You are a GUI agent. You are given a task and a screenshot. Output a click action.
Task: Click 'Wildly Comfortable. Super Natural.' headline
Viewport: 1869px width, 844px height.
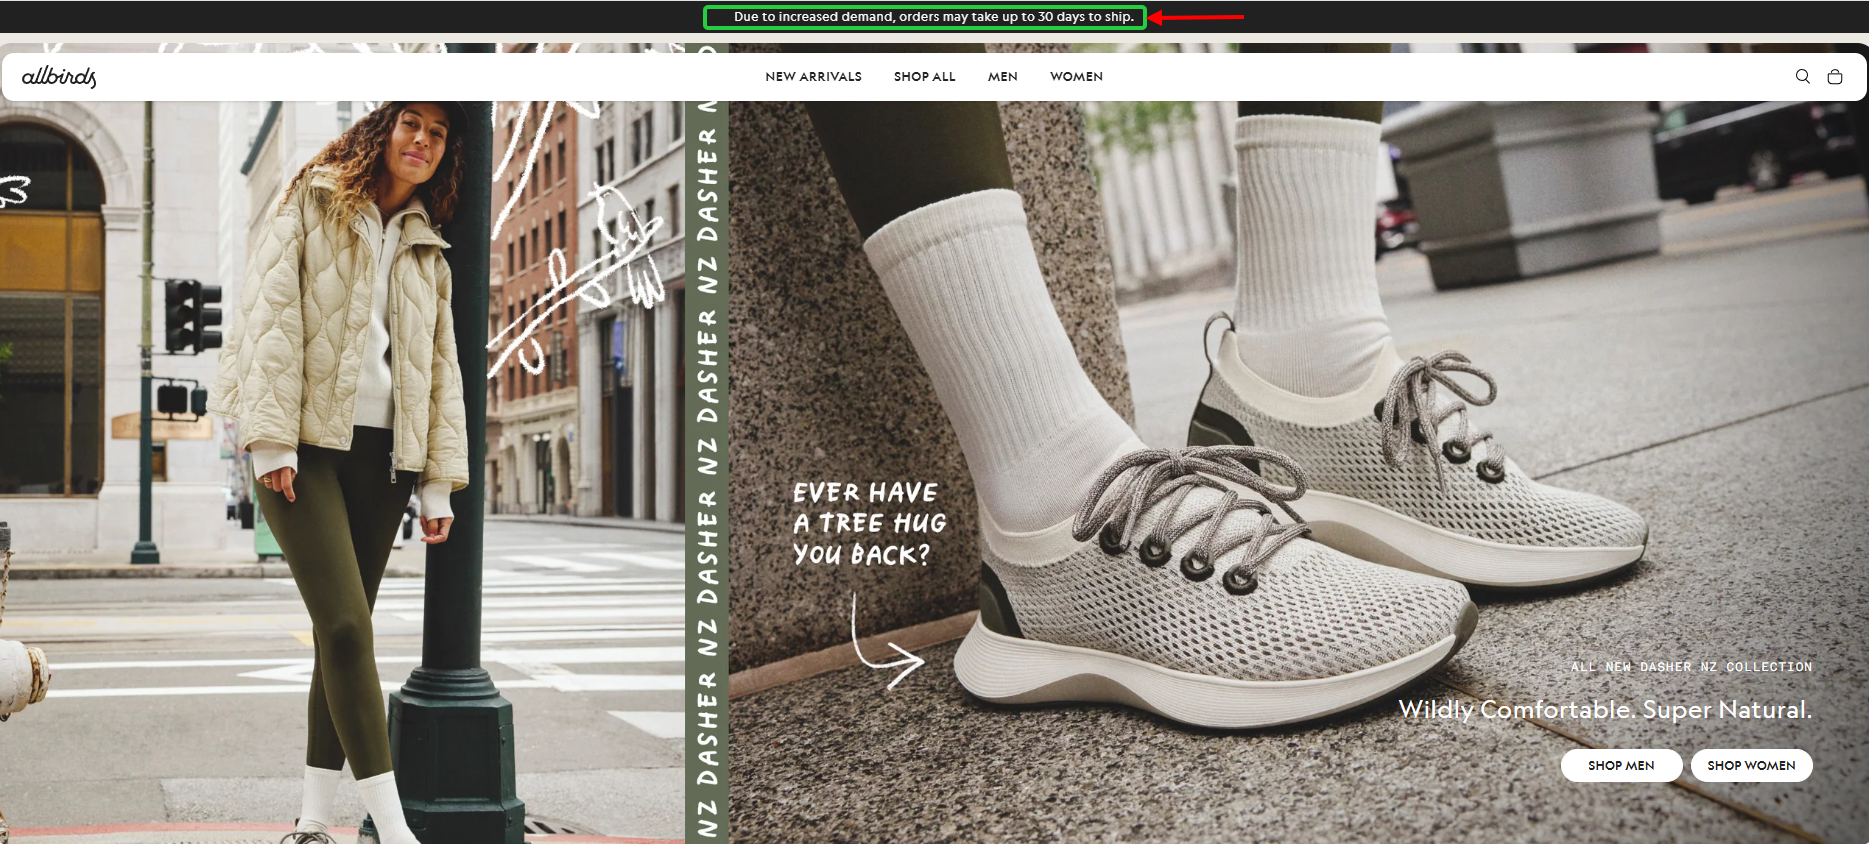coord(1605,709)
